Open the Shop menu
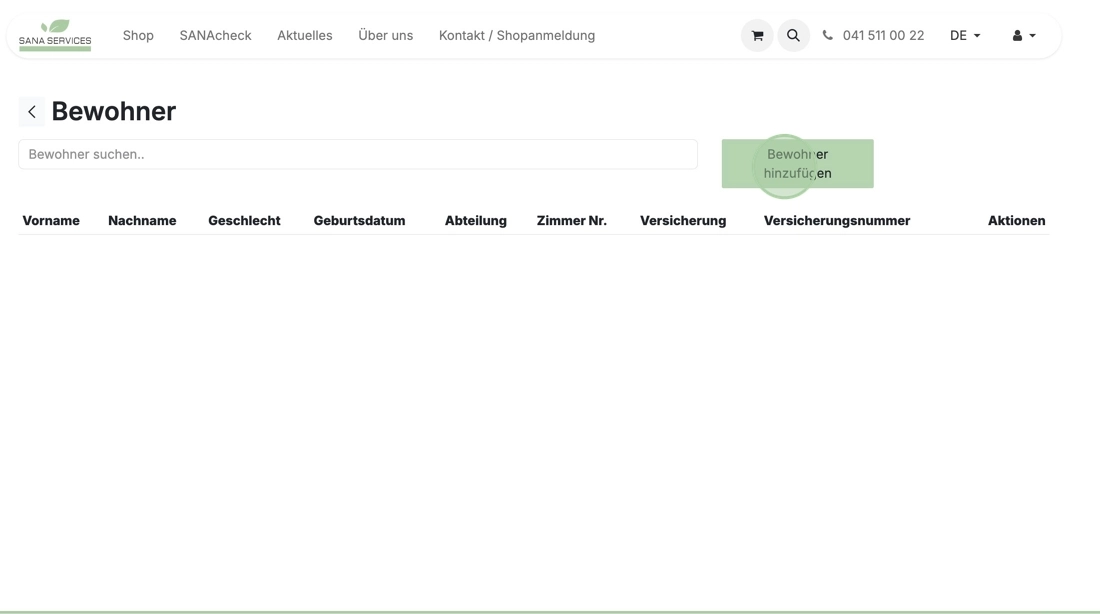Screen dimensions: 1100x614 coord(138,36)
